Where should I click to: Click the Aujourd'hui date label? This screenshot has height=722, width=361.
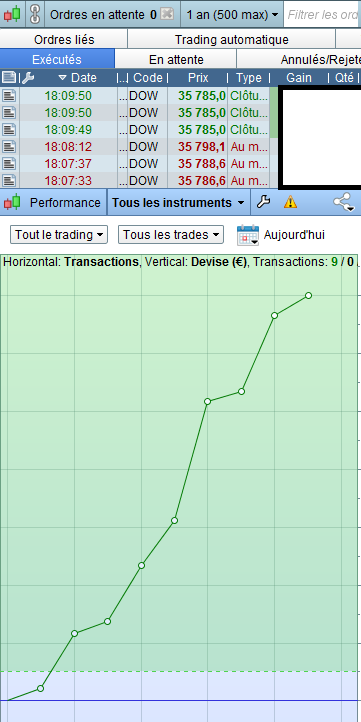coord(294,235)
